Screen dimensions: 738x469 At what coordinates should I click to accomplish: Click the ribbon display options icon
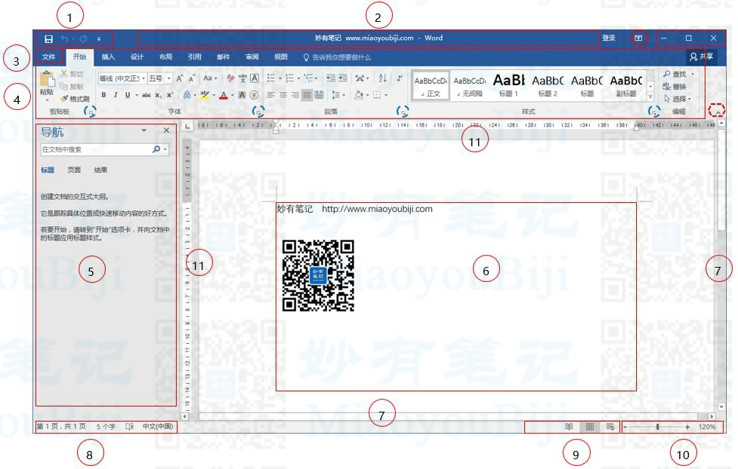pyautogui.click(x=638, y=38)
